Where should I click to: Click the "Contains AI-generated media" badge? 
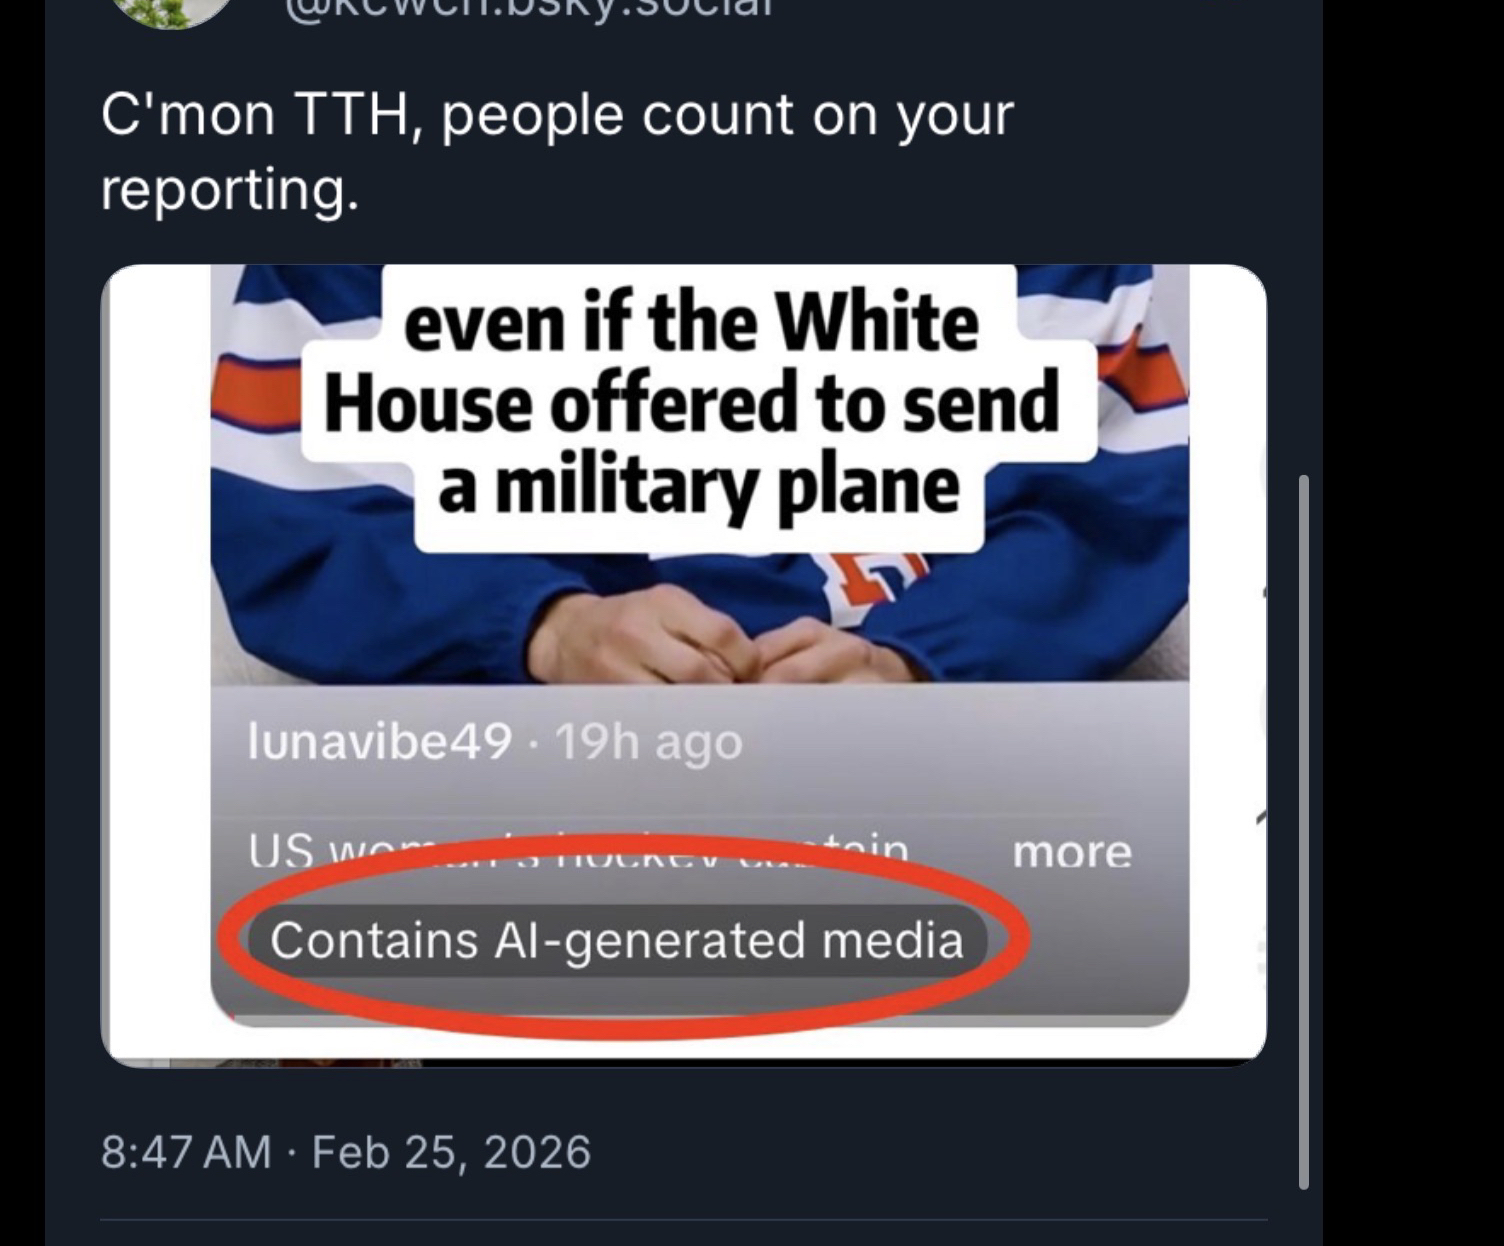616,941
